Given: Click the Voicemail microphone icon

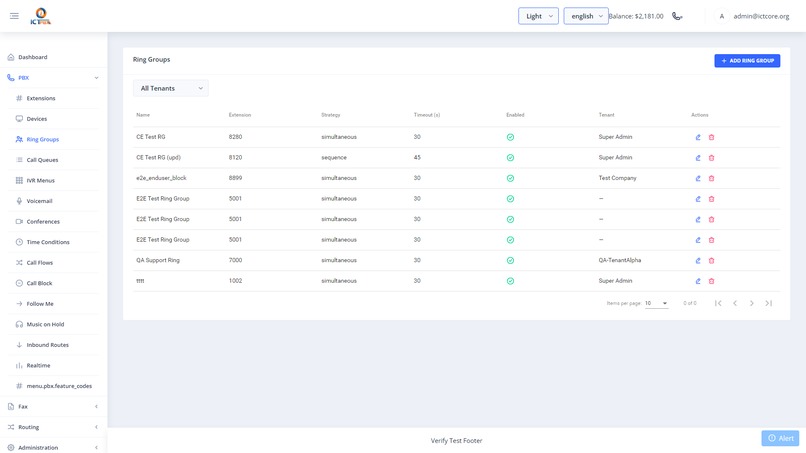Looking at the screenshot, I should pos(19,201).
